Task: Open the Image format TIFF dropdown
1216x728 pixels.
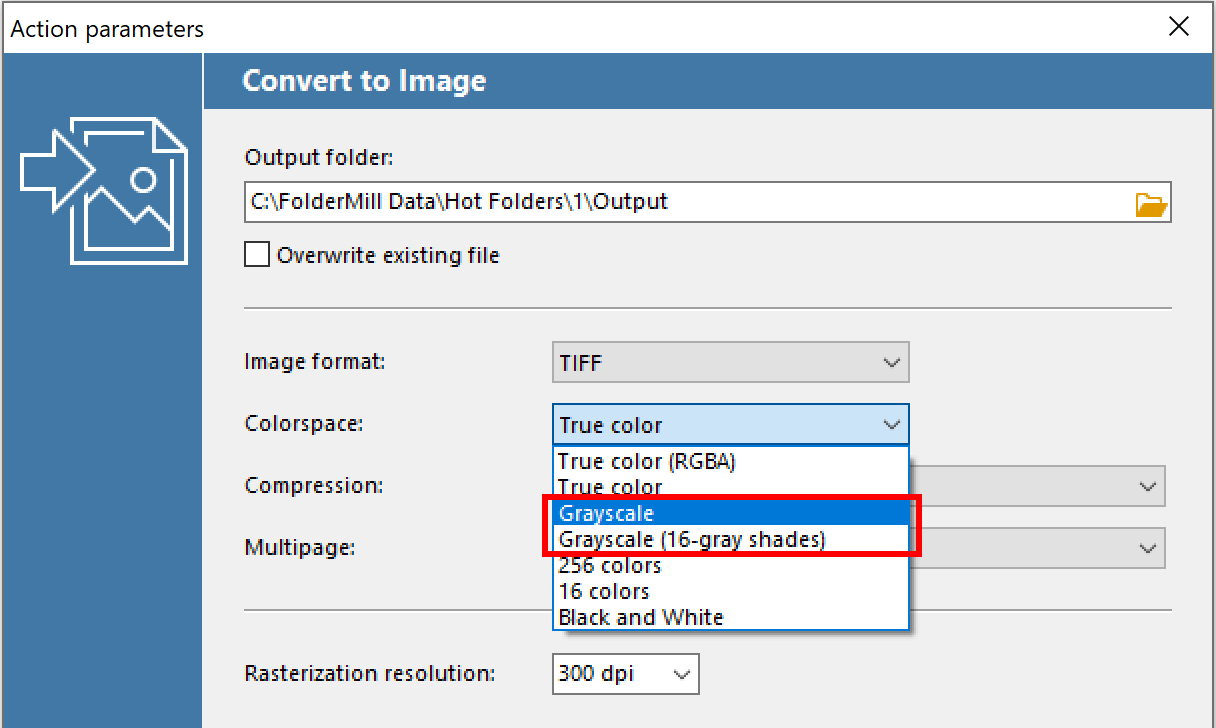Action: (731, 363)
